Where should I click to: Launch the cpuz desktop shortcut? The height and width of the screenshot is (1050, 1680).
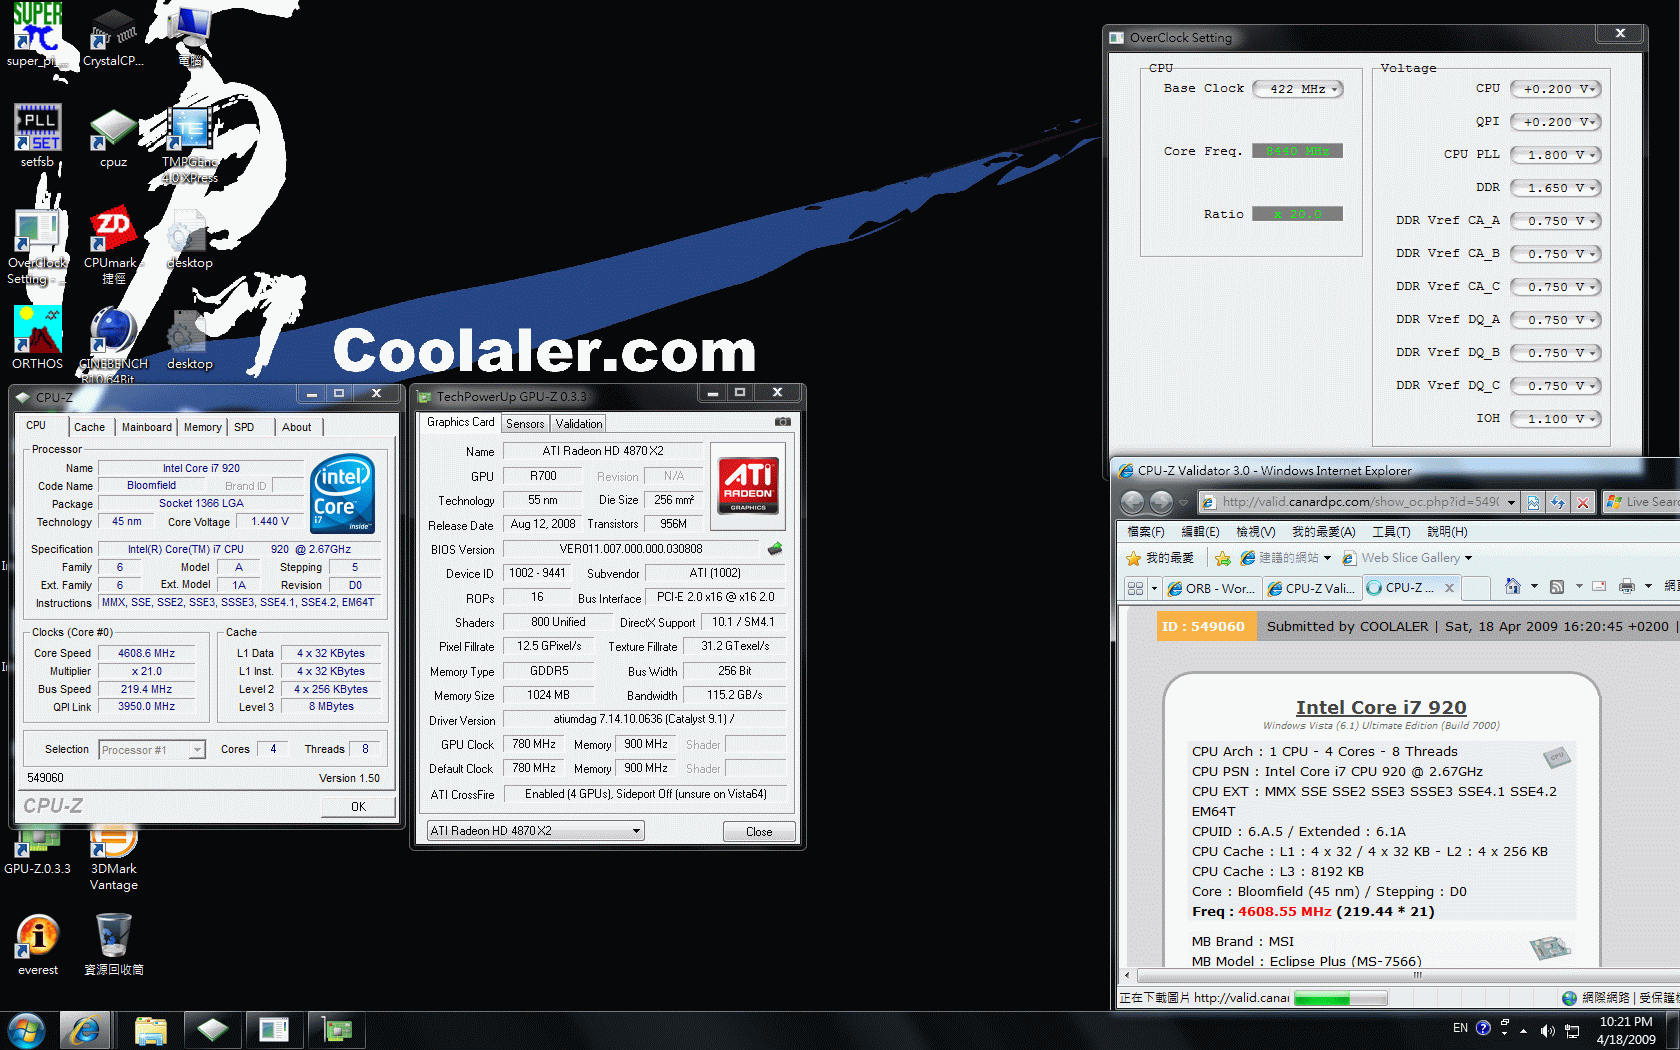pos(113,138)
